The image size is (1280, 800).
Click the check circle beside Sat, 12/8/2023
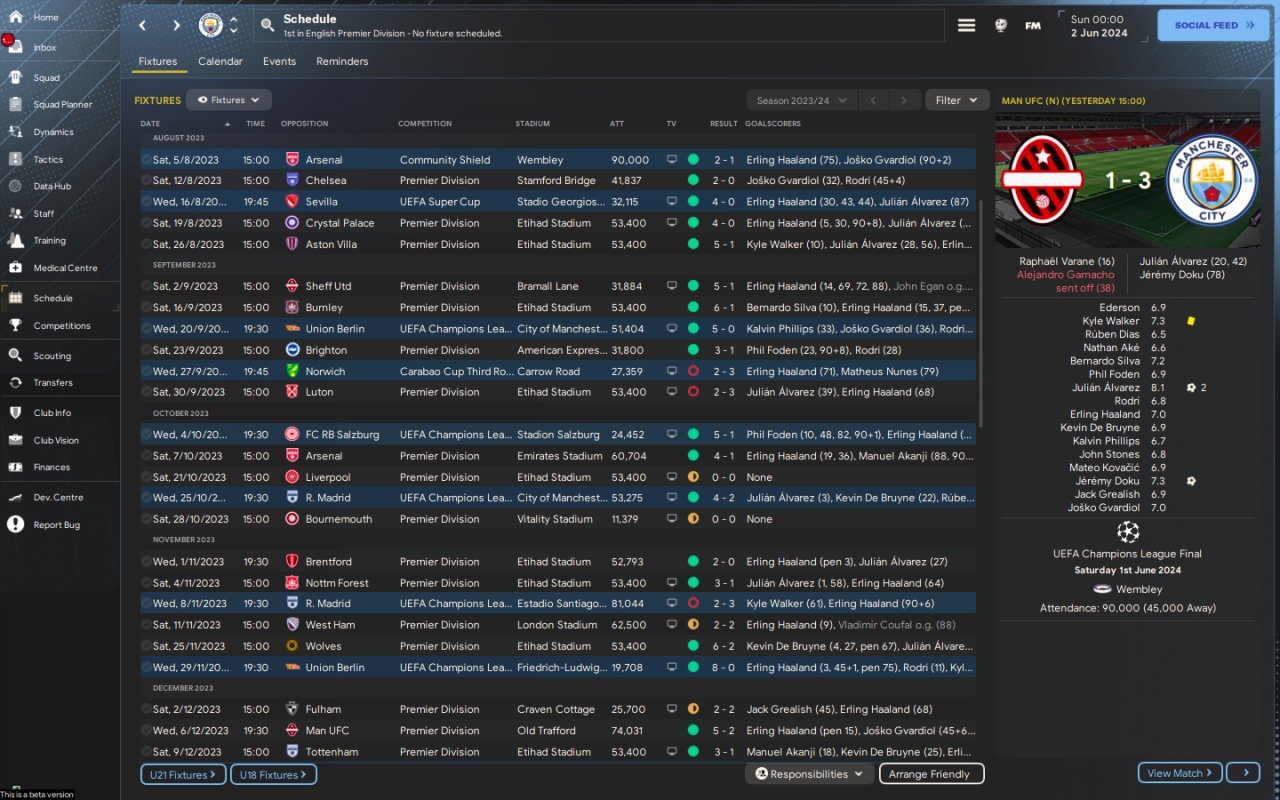146,181
